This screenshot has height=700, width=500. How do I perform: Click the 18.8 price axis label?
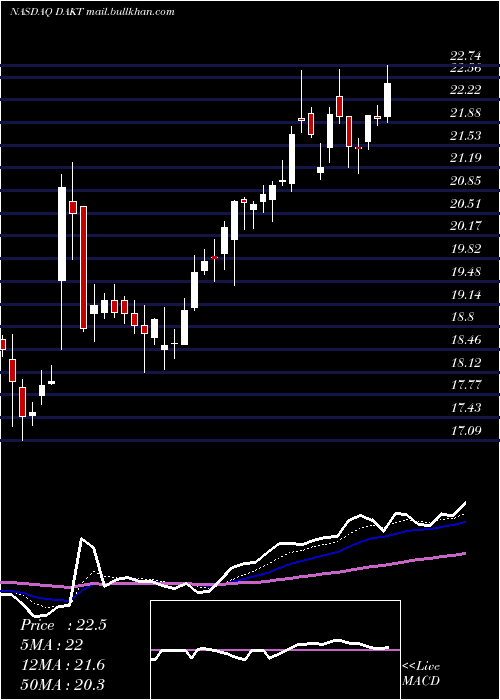462,317
